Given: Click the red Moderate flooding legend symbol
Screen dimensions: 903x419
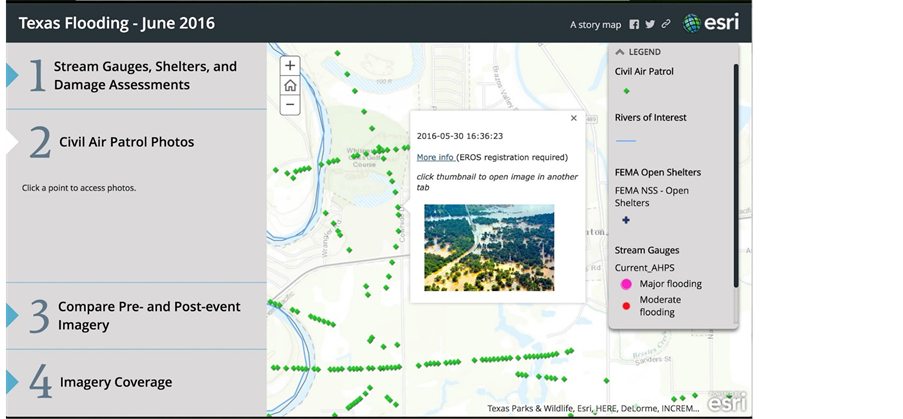Looking at the screenshot, I should (x=626, y=306).
